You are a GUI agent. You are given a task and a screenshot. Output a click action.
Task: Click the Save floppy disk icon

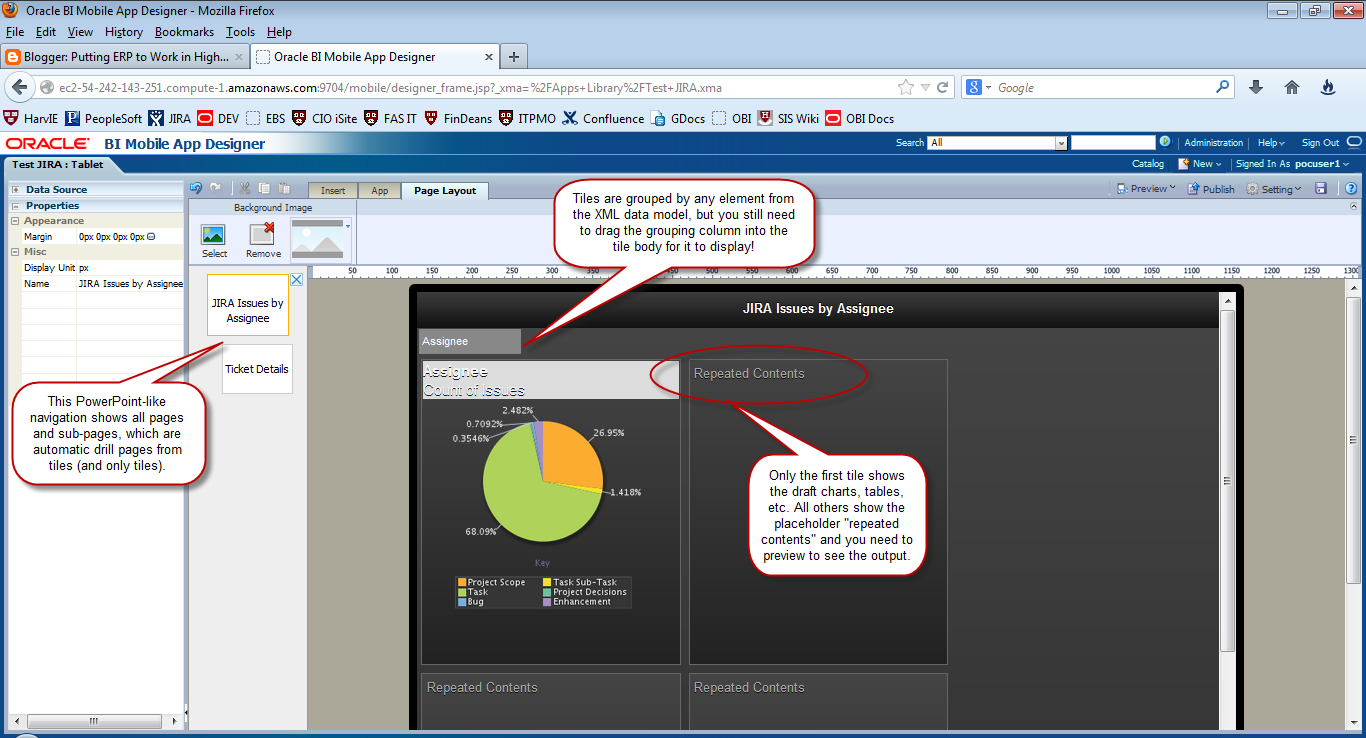click(x=1321, y=189)
